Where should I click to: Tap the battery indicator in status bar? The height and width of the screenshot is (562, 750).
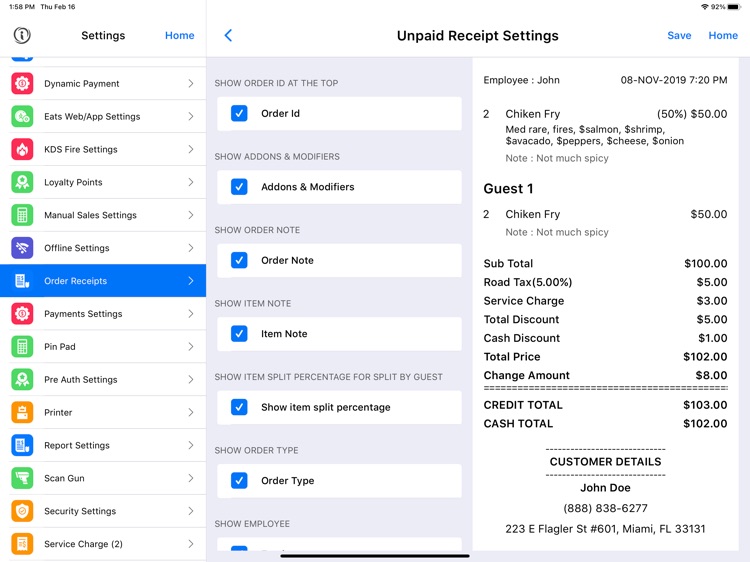coord(734,7)
